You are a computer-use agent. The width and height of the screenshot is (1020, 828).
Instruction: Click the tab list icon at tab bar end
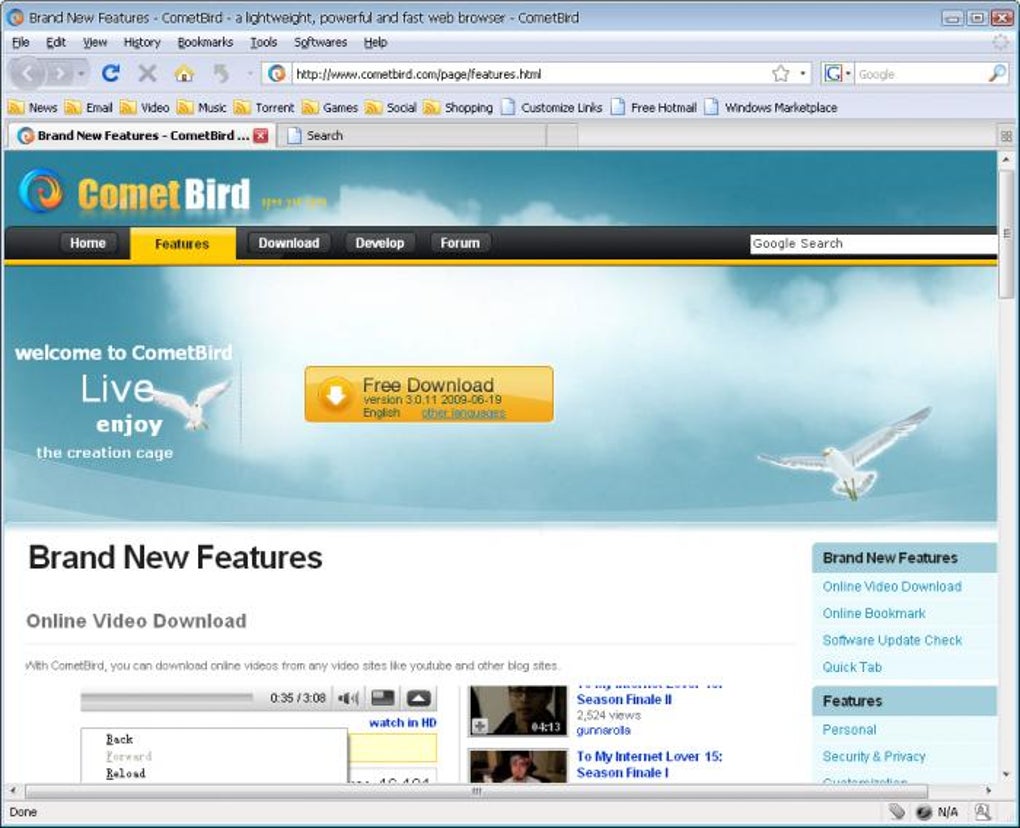(x=1006, y=136)
